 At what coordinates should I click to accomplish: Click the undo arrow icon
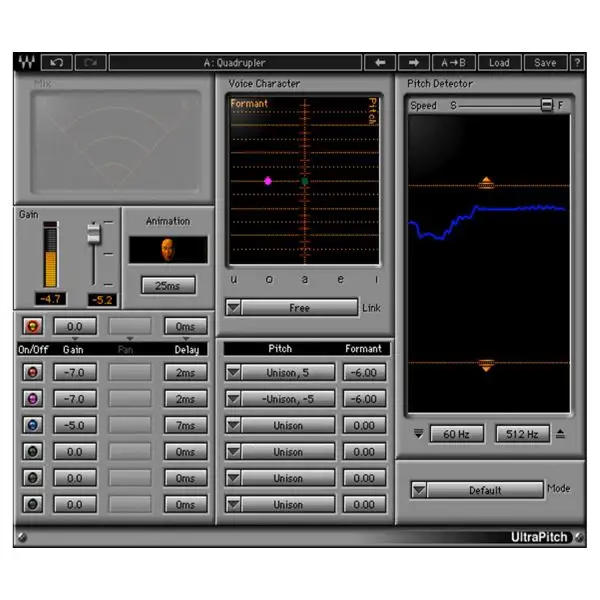(x=57, y=62)
